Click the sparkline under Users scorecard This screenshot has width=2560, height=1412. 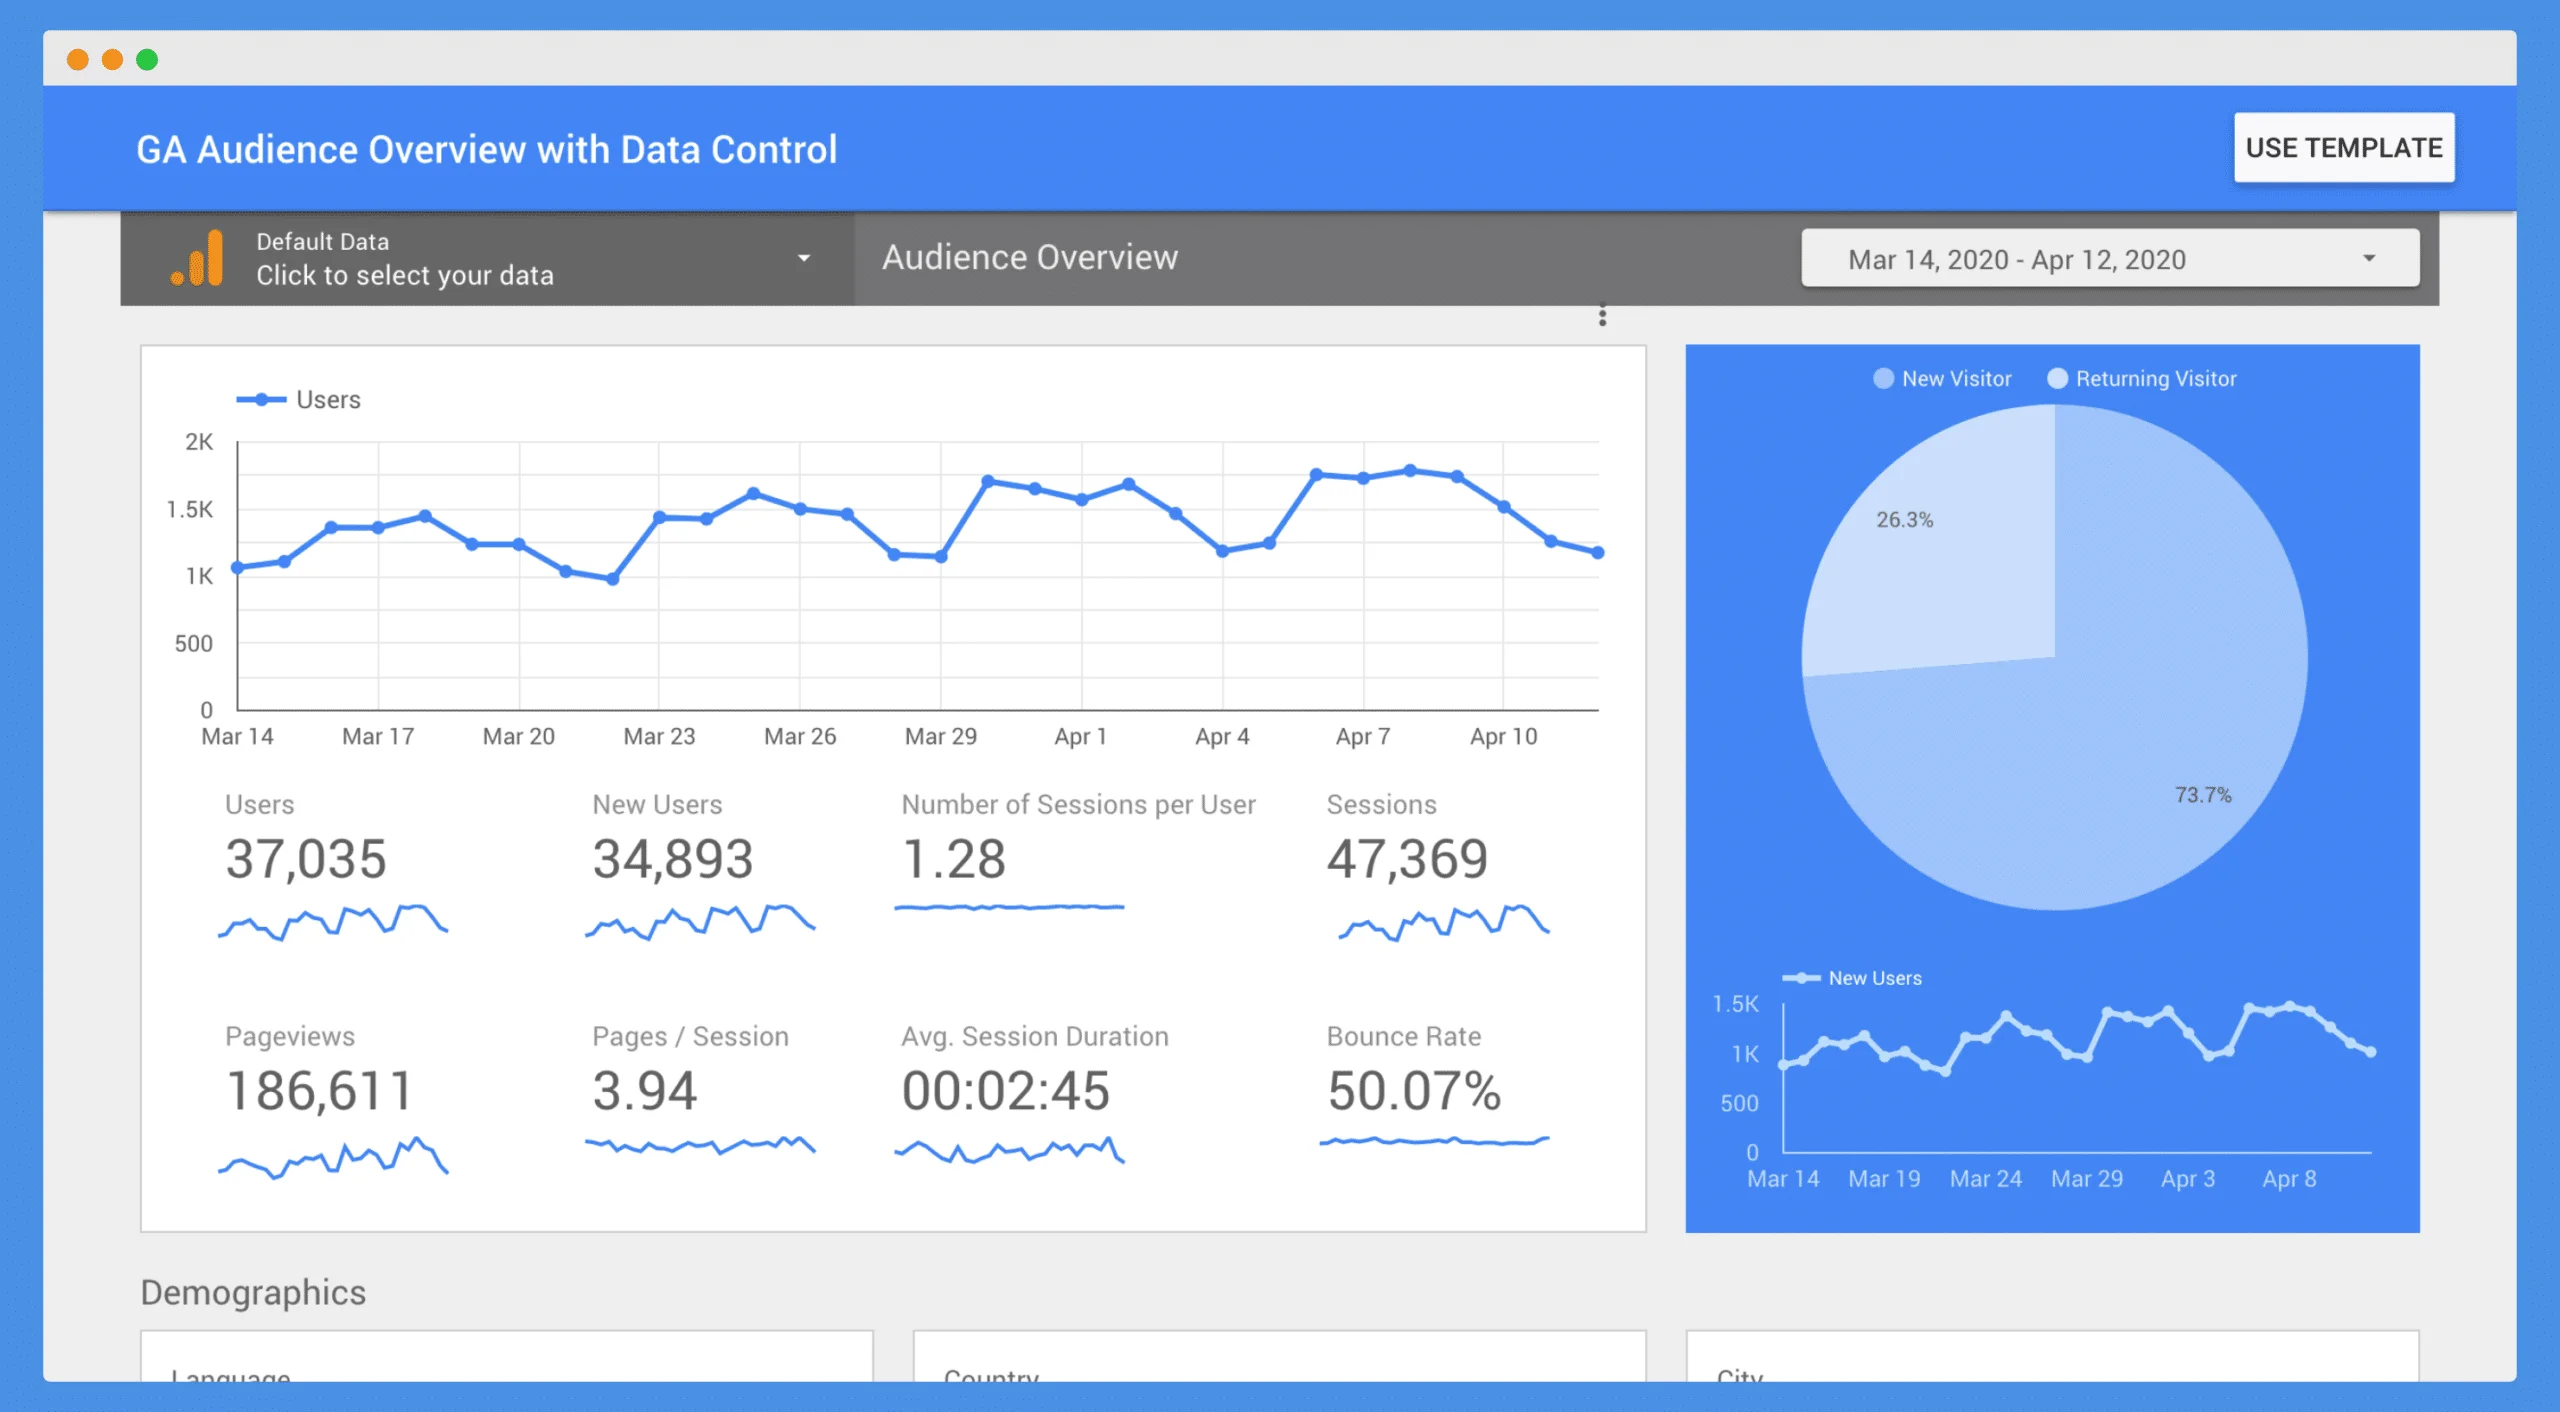(333, 922)
